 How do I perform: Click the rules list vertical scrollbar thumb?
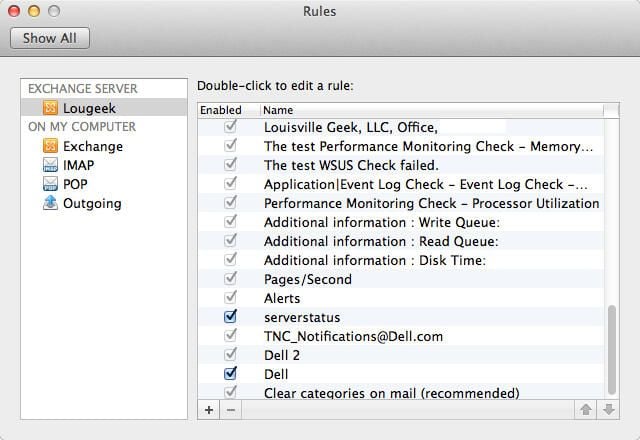pyautogui.click(x=611, y=350)
